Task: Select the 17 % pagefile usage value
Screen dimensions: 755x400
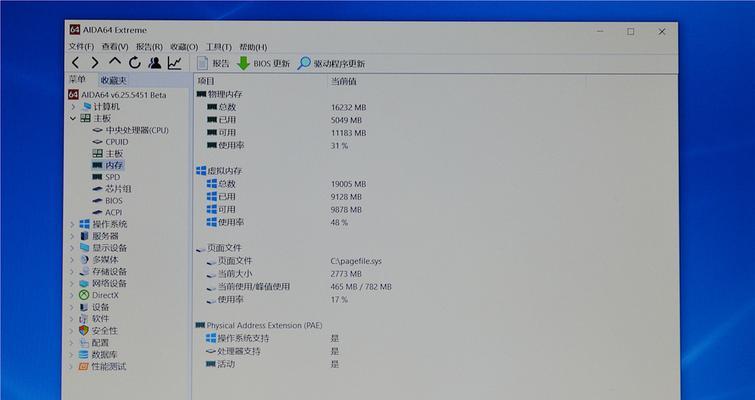Action: 339,299
